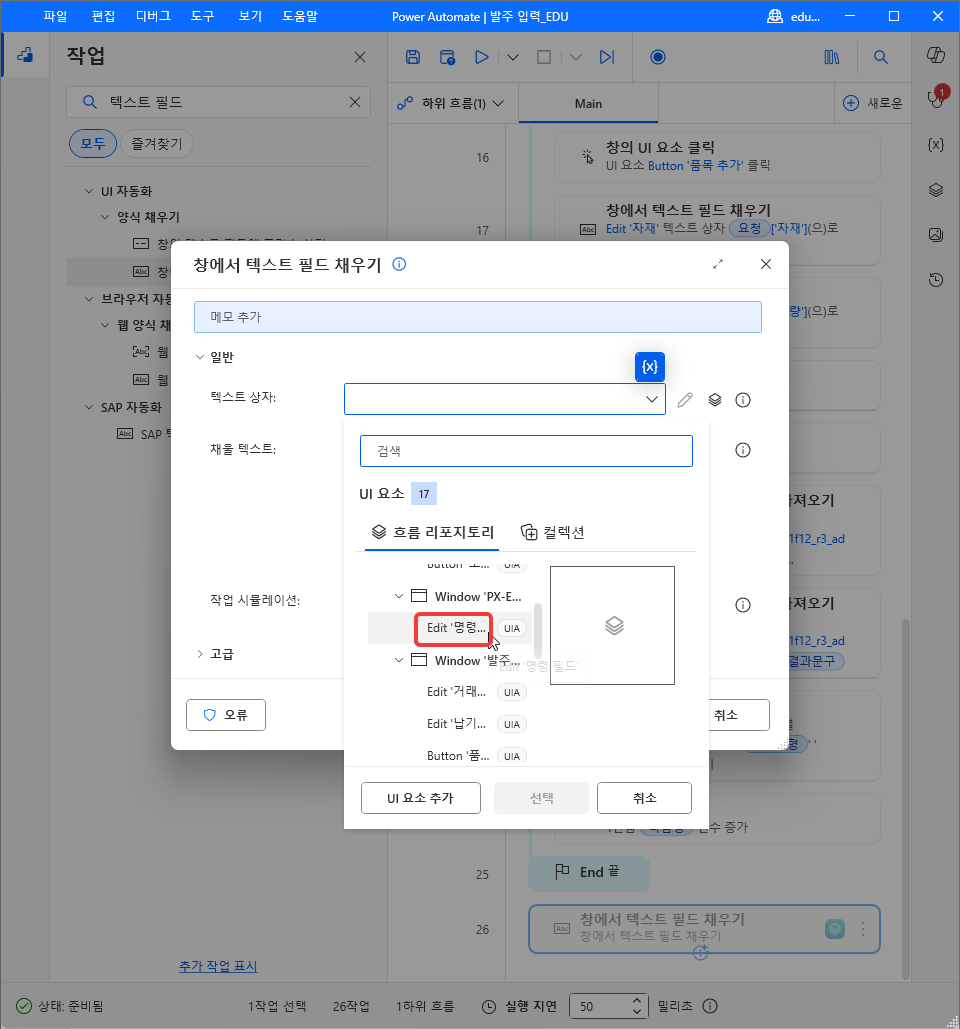Switch to 컬렉션 tab
Image resolution: width=960 pixels, height=1029 pixels.
coord(553,532)
